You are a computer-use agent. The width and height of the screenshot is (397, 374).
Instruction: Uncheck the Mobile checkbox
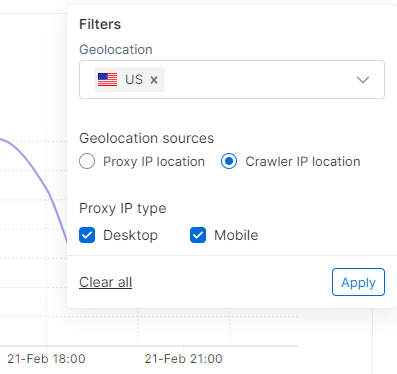(x=198, y=235)
